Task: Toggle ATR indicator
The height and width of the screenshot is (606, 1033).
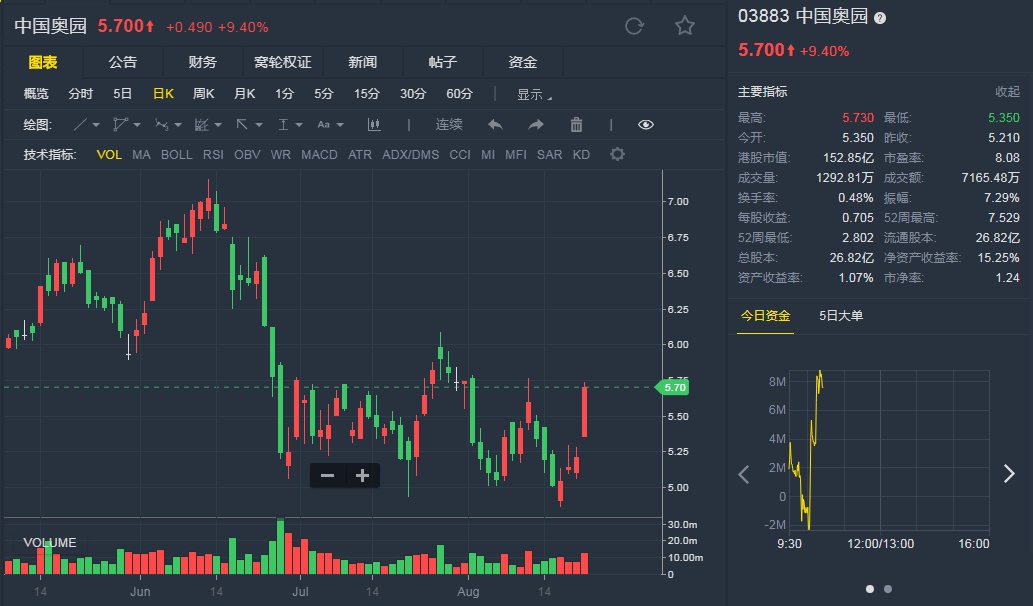Action: click(360, 155)
